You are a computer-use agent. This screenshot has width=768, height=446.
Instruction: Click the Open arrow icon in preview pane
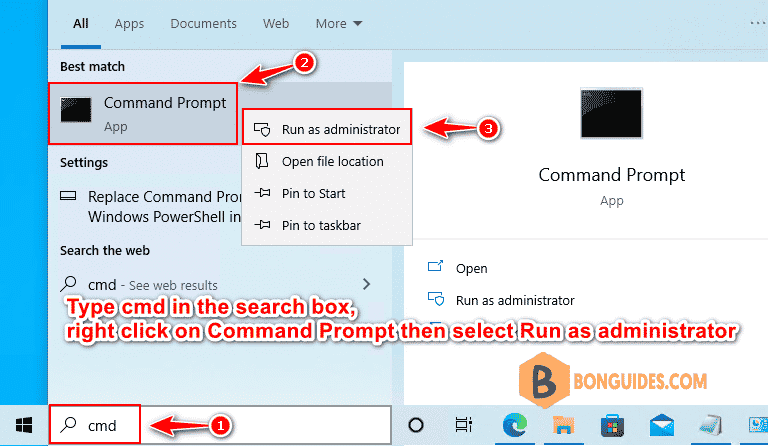coord(435,266)
